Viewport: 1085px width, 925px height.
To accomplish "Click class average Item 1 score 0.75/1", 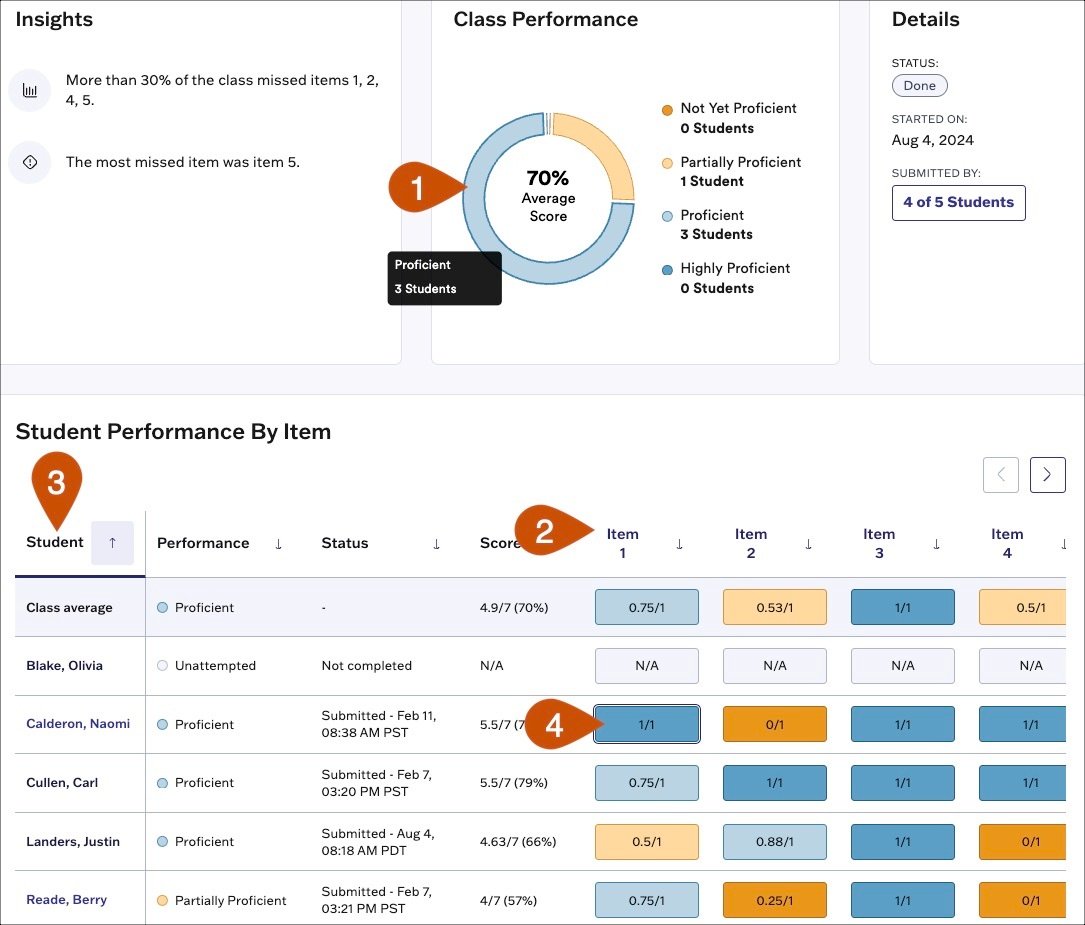I will [x=647, y=608].
